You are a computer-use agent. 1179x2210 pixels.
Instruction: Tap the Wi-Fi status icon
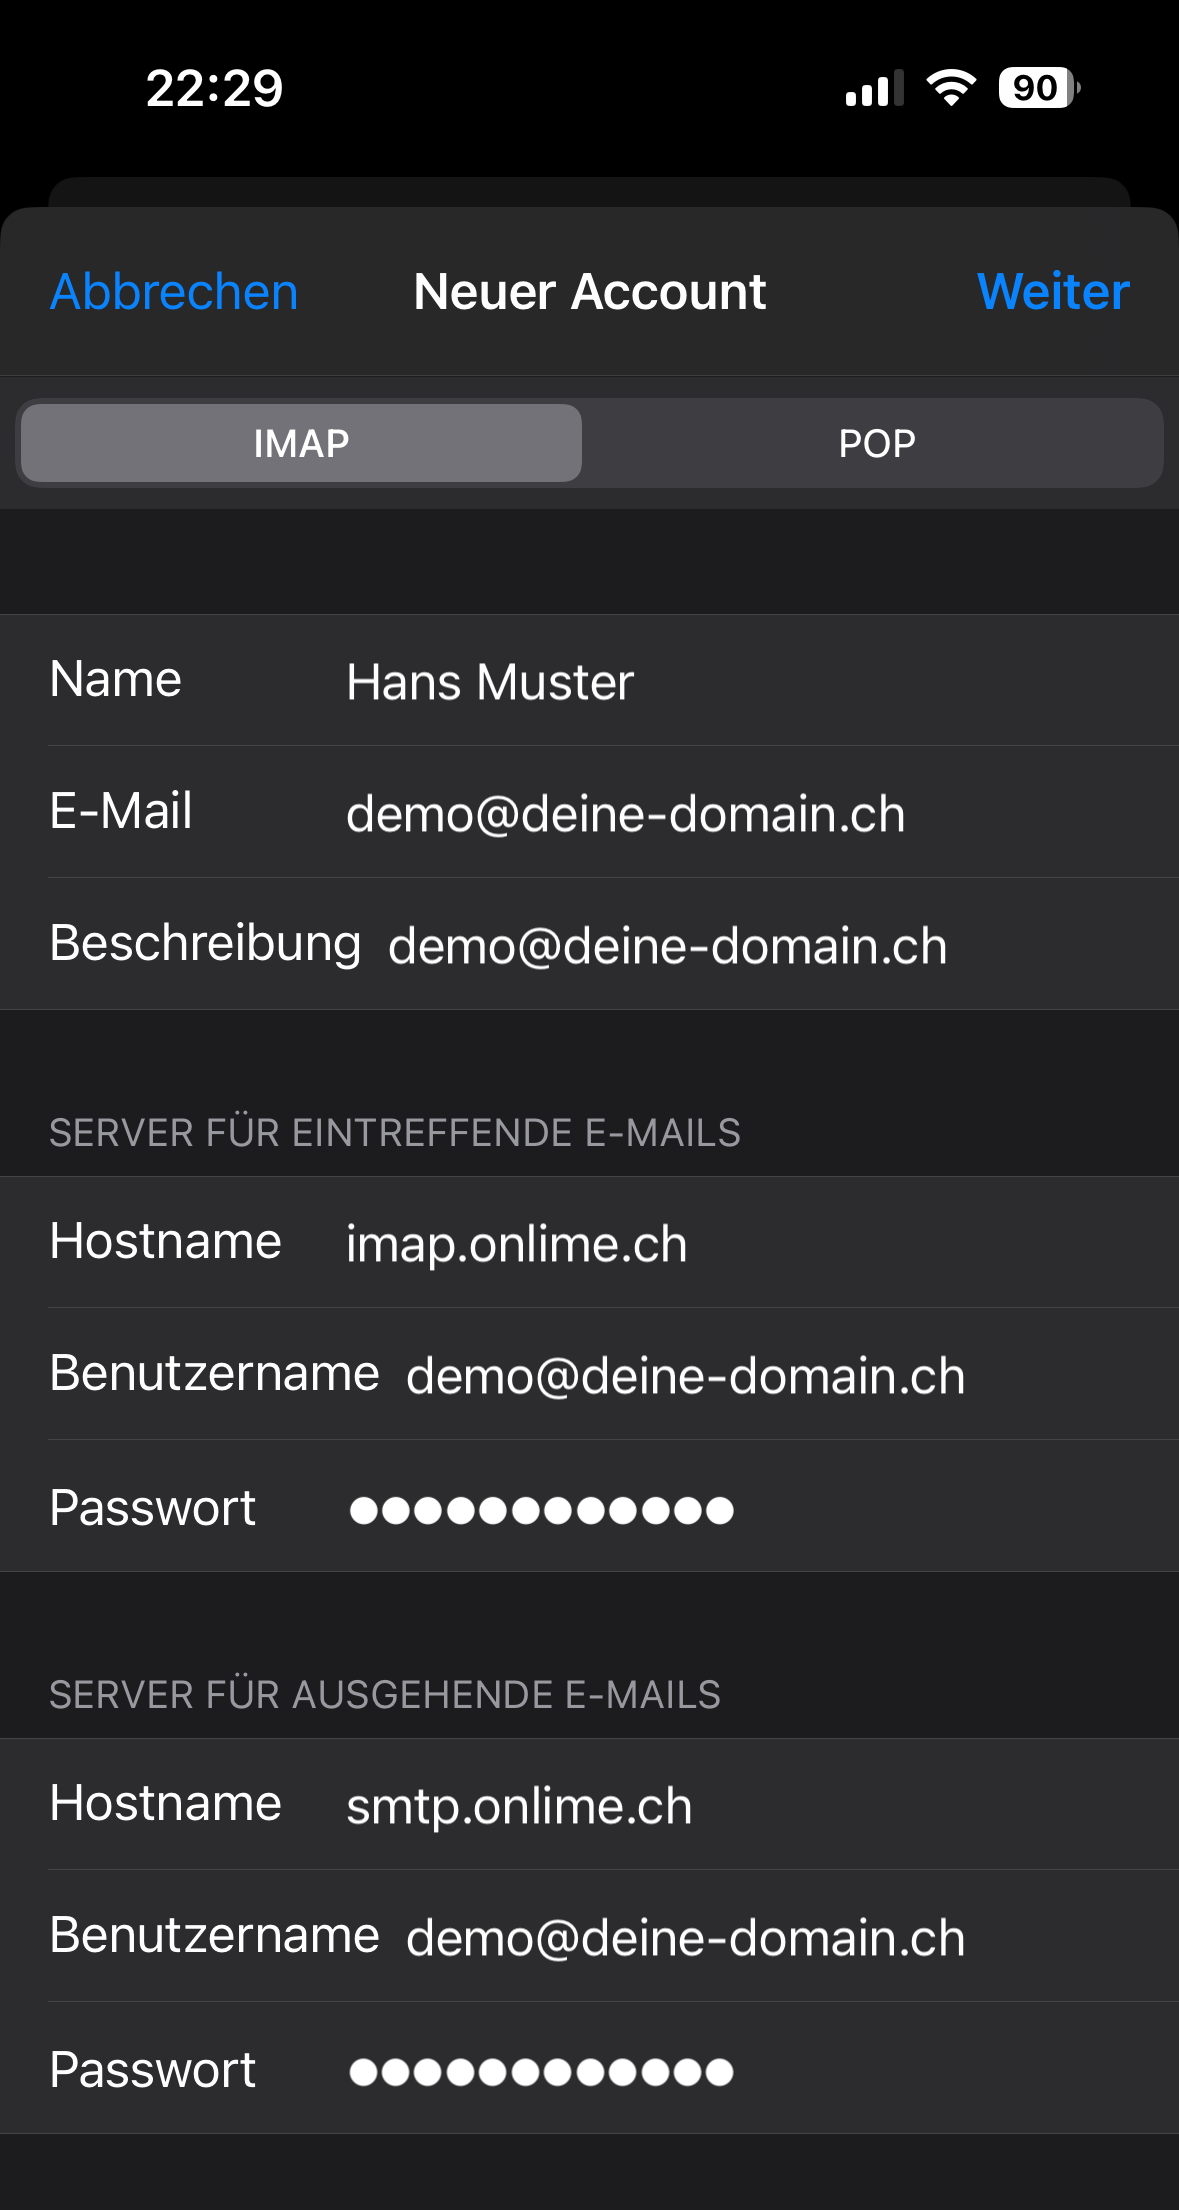coord(951,88)
